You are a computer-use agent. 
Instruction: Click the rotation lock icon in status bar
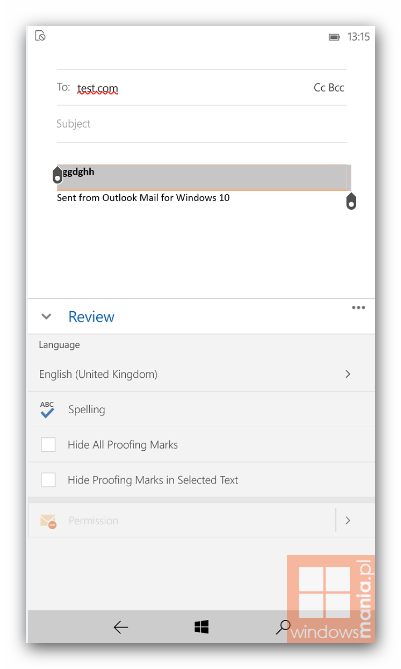[x=40, y=36]
